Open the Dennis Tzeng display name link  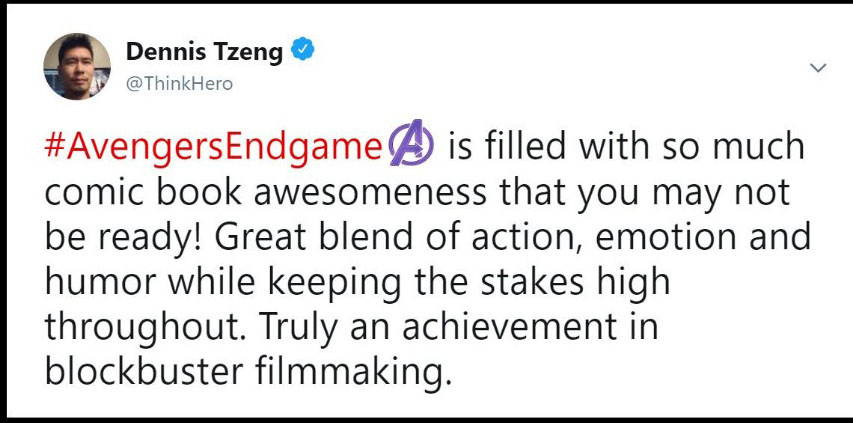(205, 53)
